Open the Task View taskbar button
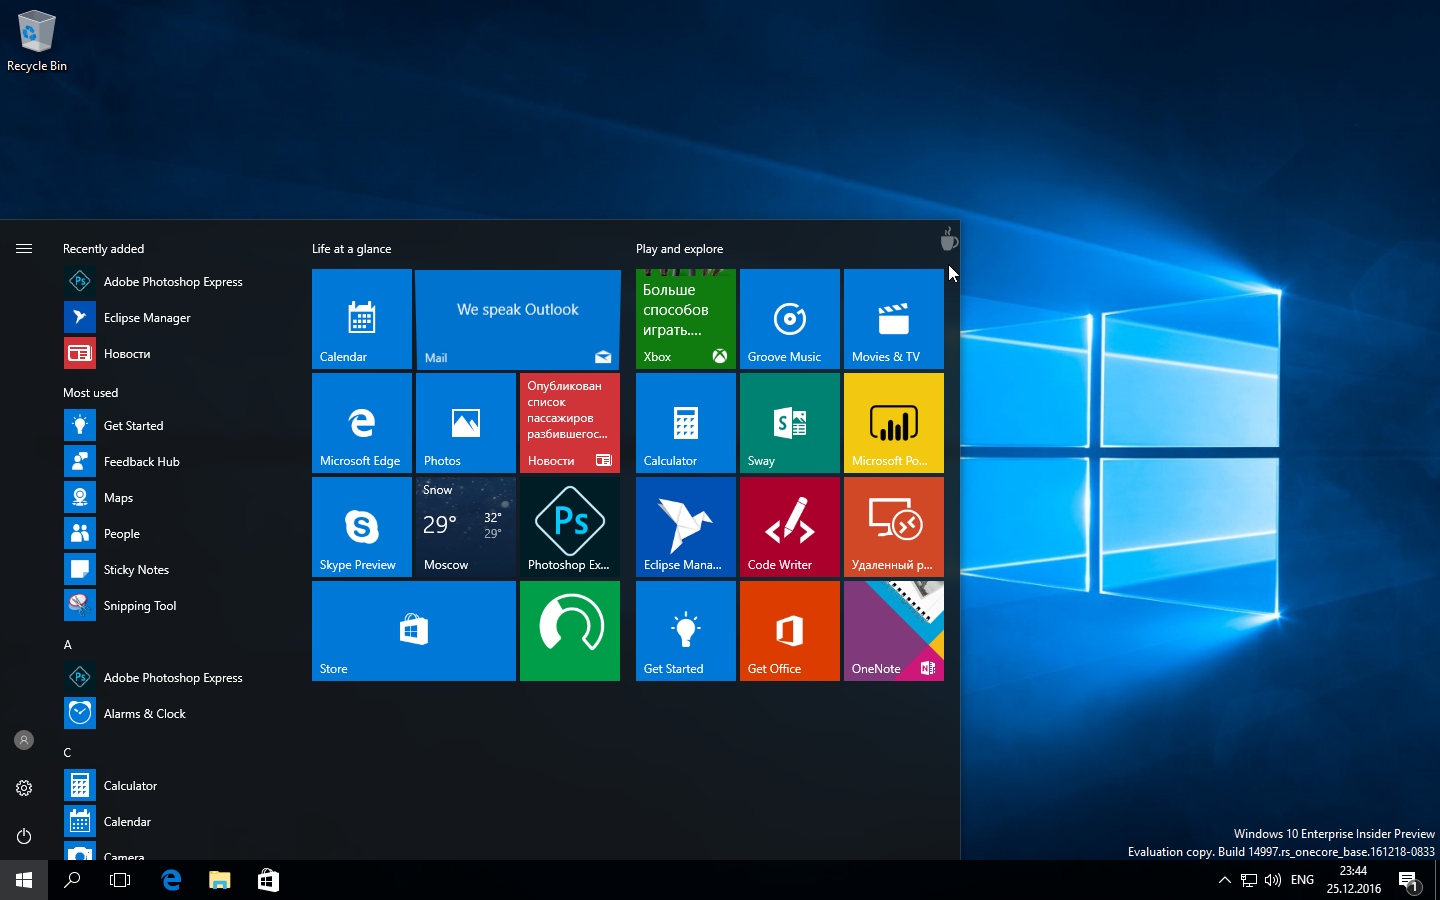This screenshot has height=900, width=1440. [120, 880]
